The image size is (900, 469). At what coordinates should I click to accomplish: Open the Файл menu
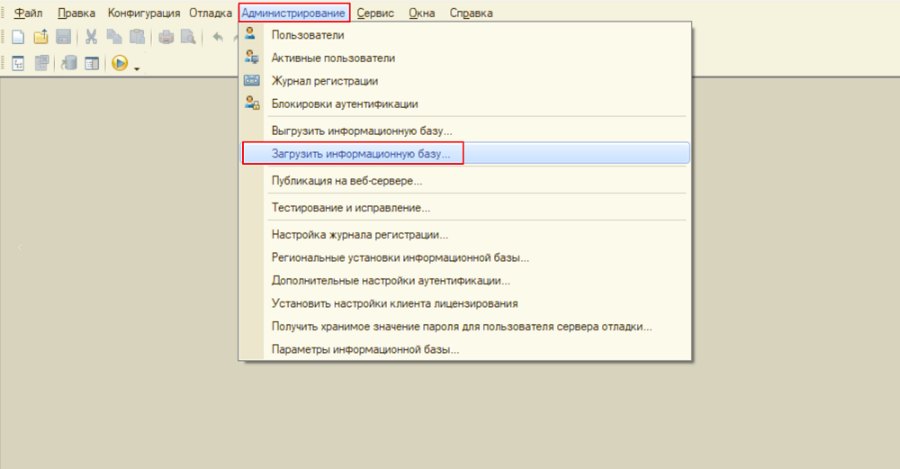28,13
